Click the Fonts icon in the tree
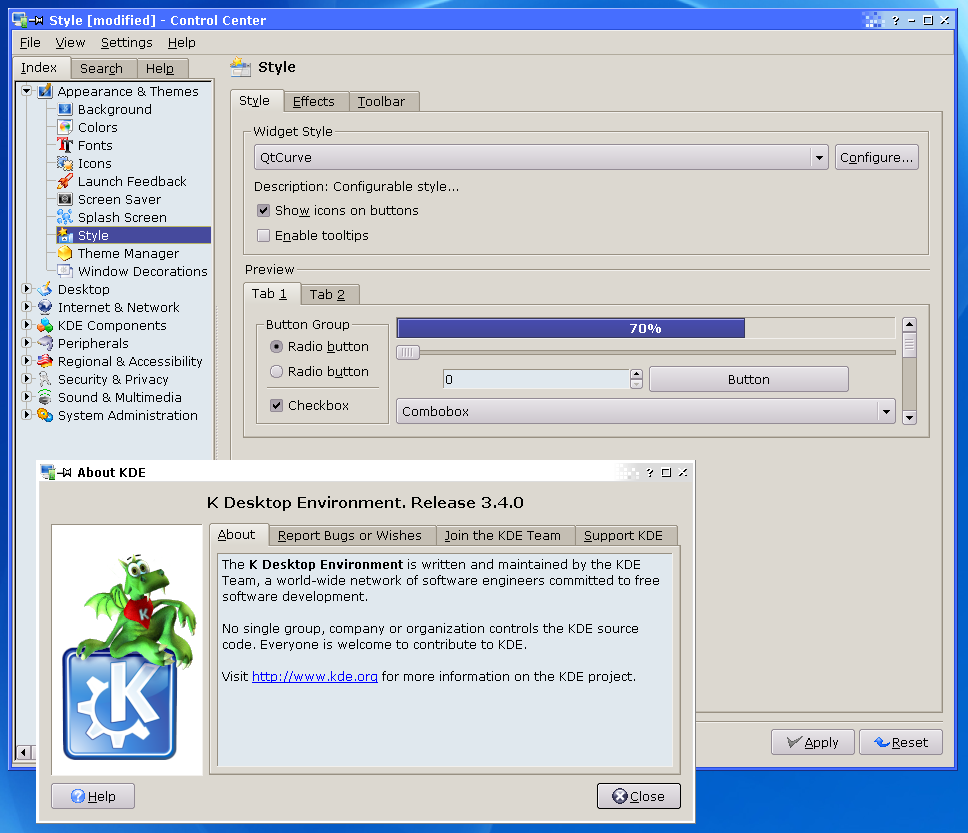 [65, 145]
